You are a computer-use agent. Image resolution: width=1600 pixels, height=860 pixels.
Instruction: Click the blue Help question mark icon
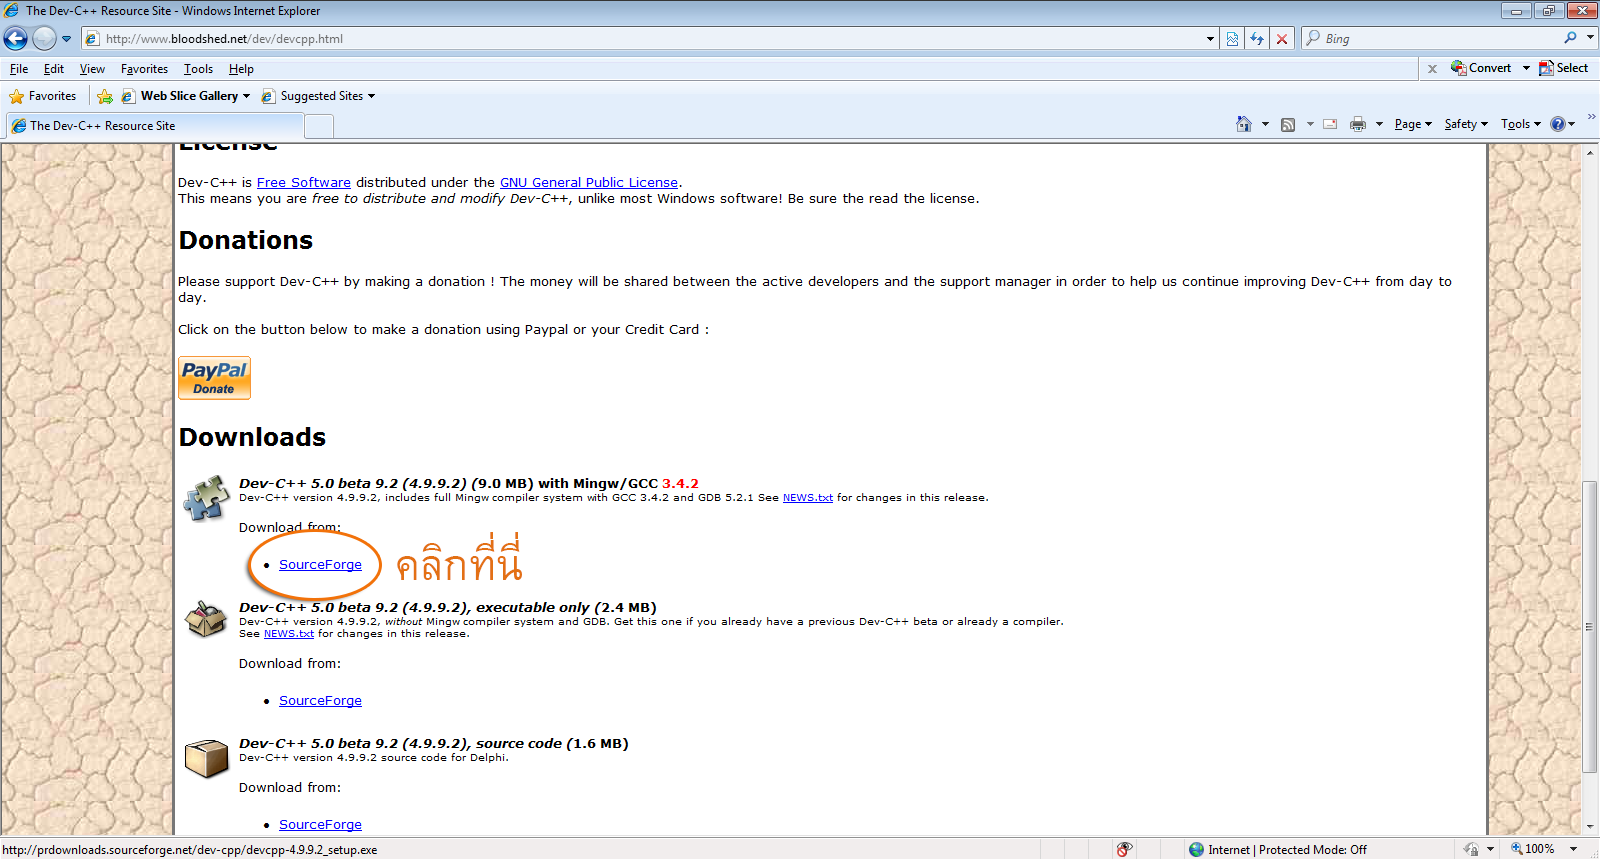click(1558, 124)
